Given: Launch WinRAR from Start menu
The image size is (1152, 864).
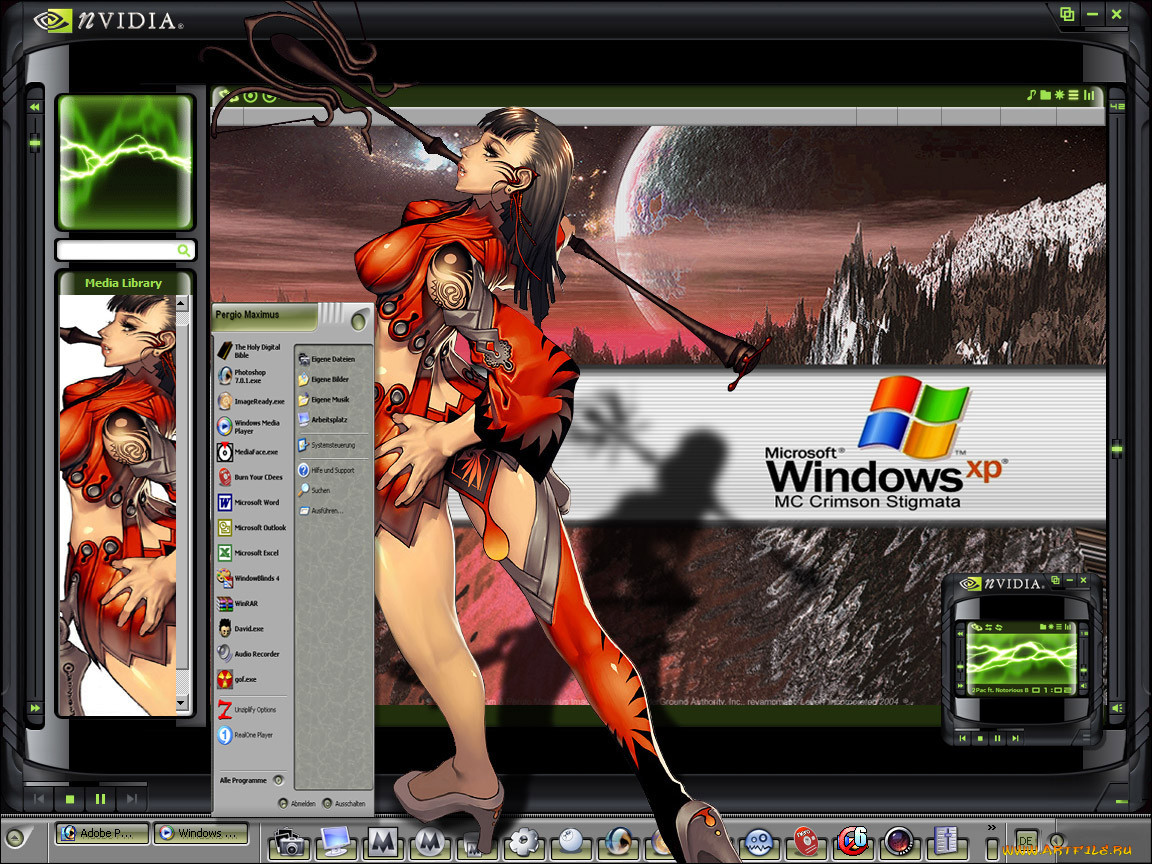Looking at the screenshot, I should (238, 603).
